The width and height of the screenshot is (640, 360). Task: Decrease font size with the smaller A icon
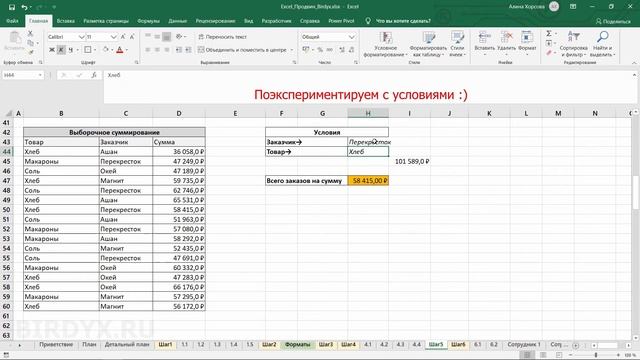point(132,37)
